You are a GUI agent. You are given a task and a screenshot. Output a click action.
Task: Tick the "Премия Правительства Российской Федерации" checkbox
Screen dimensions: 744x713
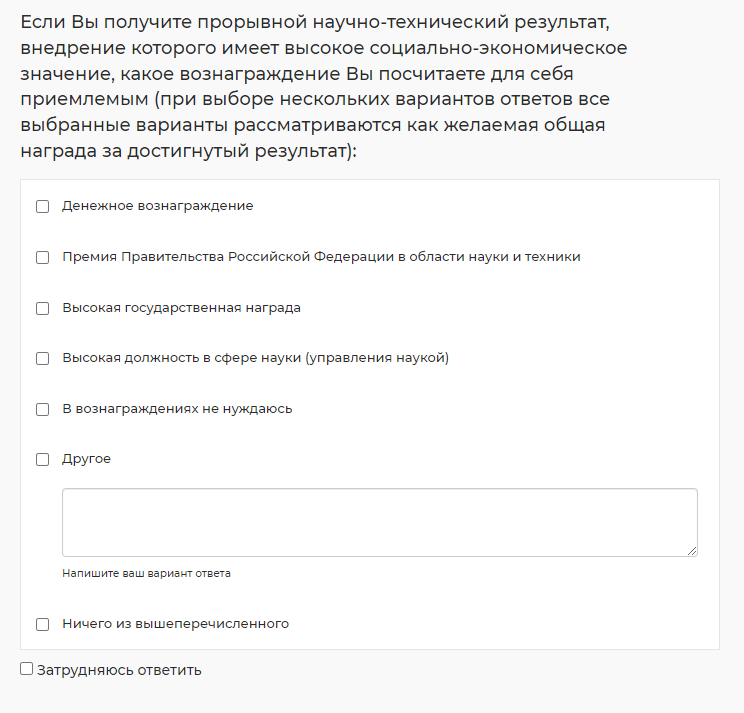[43, 258]
